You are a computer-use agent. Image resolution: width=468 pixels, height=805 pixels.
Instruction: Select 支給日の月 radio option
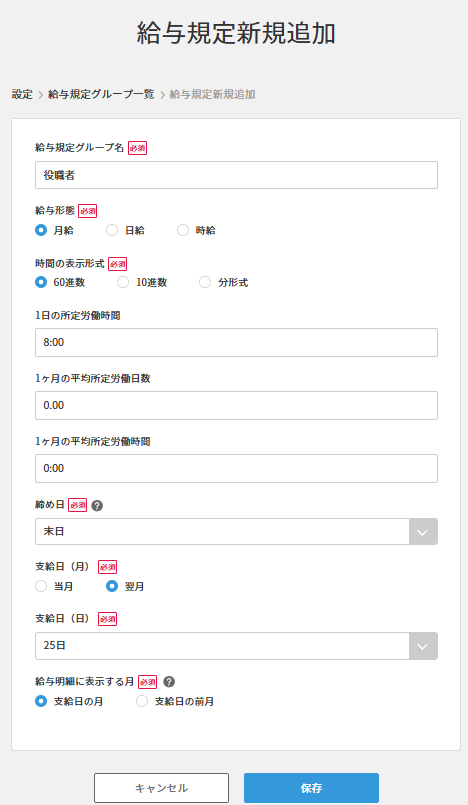pos(41,701)
